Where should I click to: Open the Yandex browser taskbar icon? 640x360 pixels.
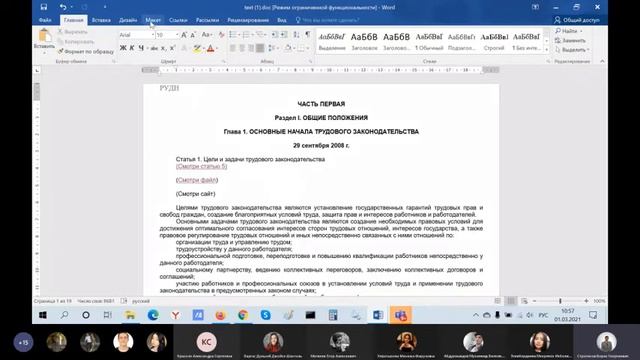(176, 315)
